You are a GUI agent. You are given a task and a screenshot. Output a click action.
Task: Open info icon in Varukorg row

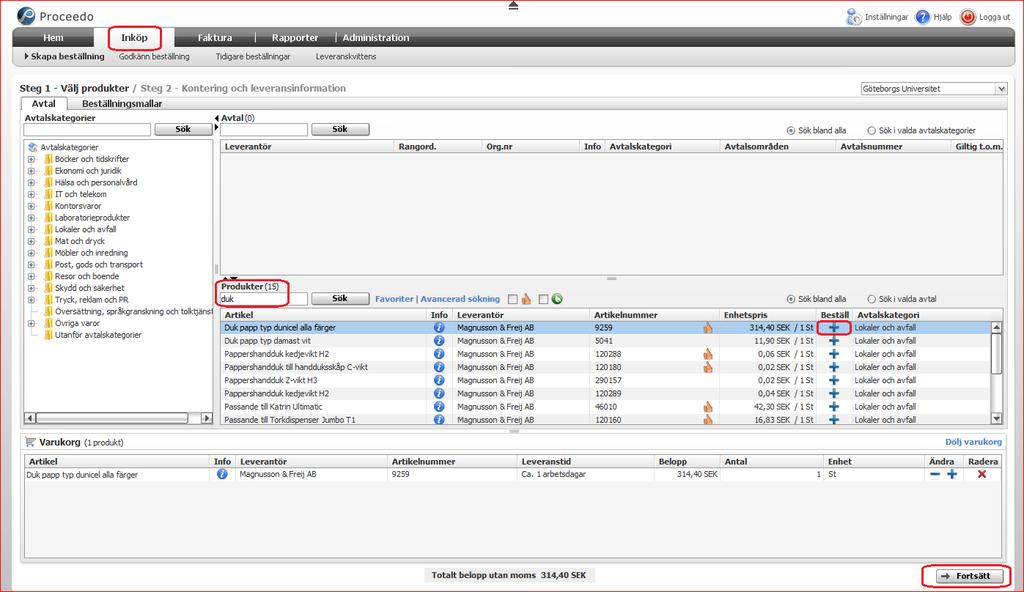[222, 474]
